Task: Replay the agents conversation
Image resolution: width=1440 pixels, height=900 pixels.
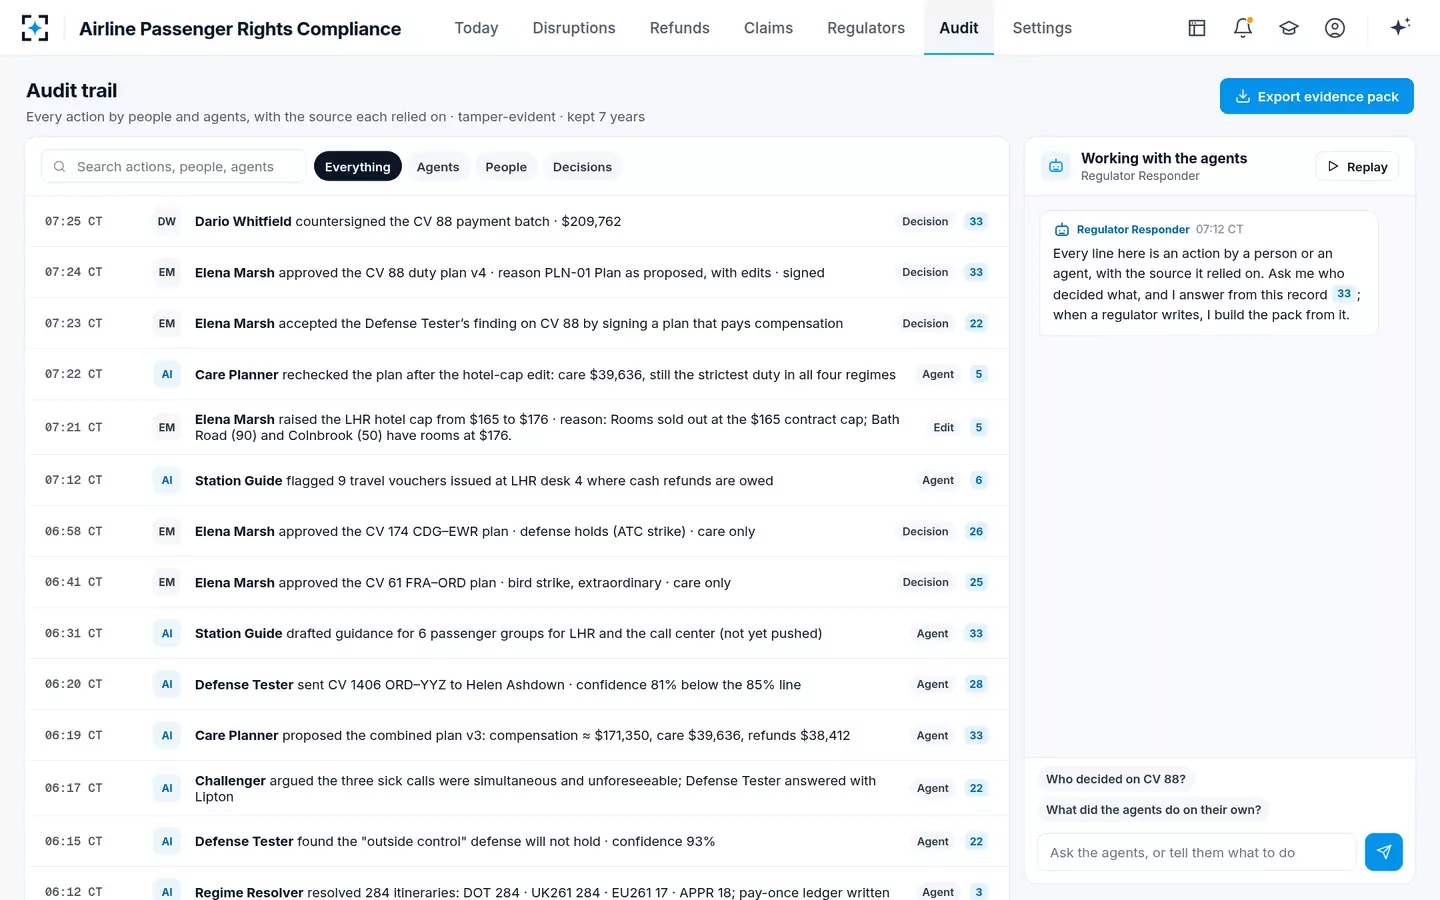Action: [1357, 167]
